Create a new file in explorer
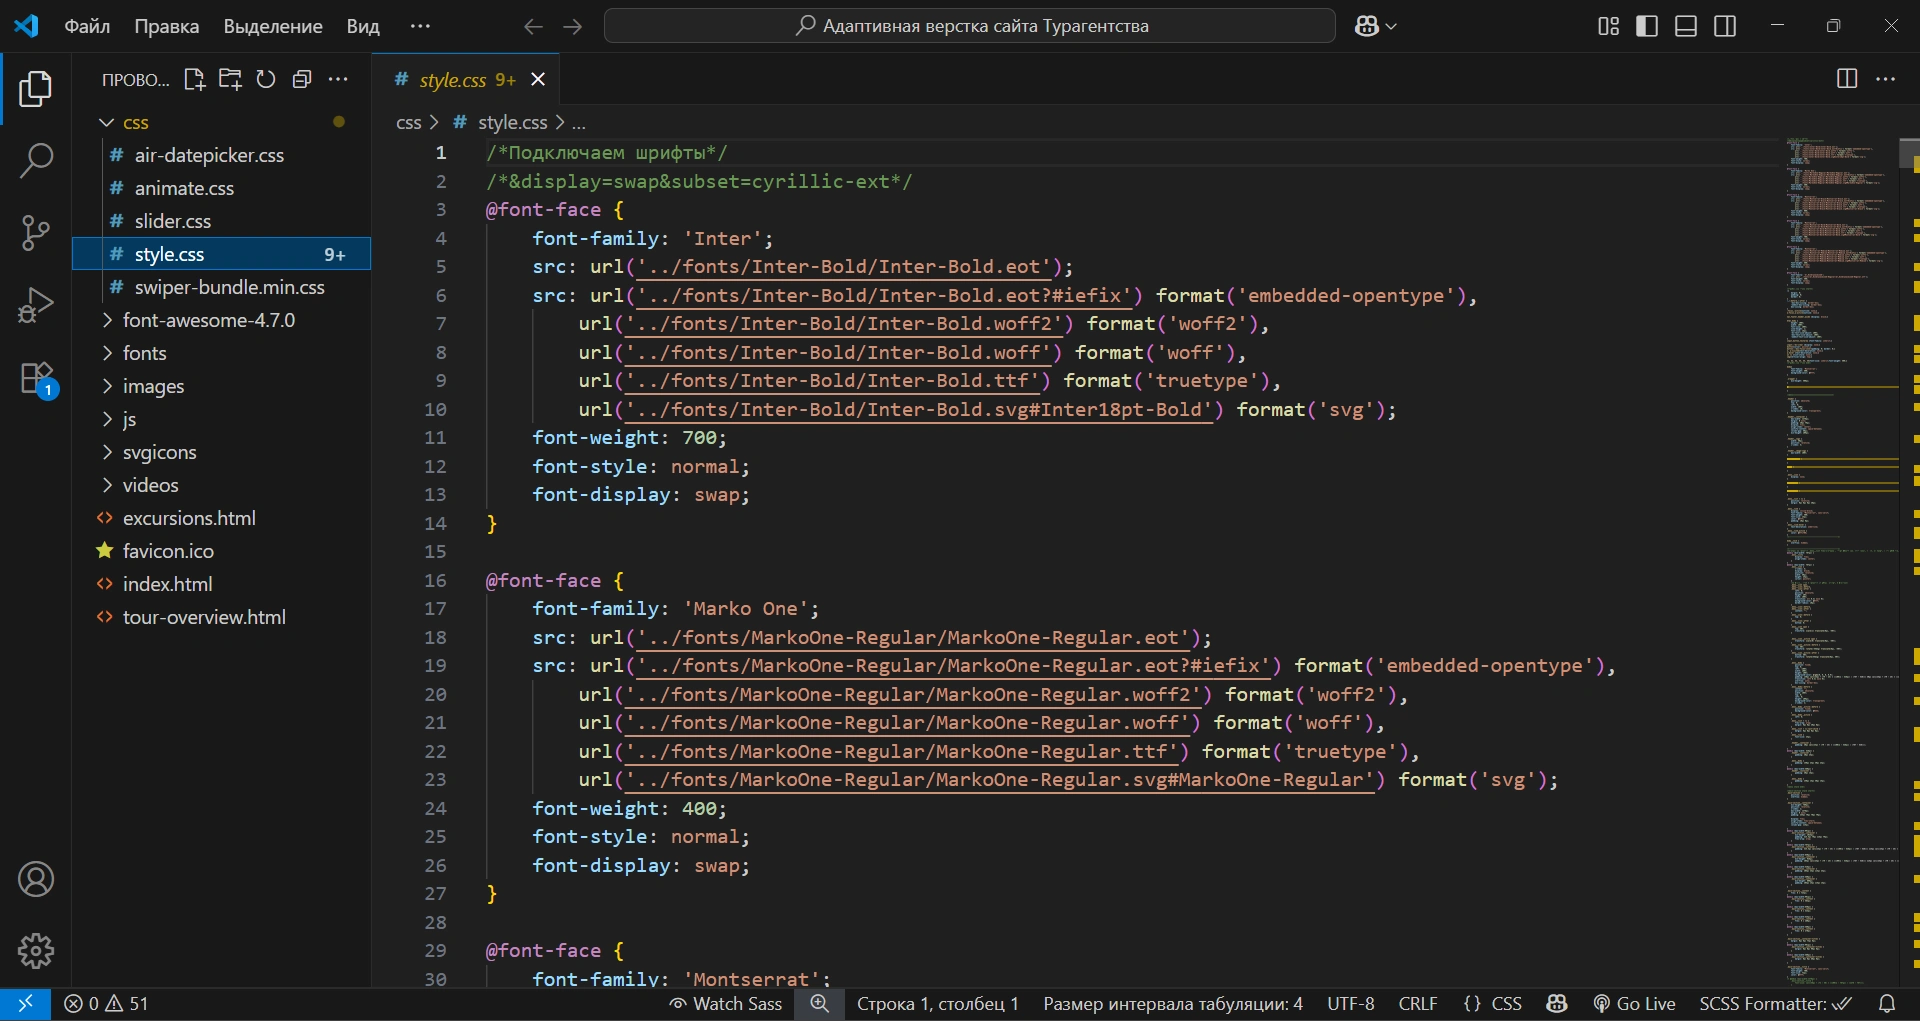The width and height of the screenshot is (1920, 1021). pos(194,80)
